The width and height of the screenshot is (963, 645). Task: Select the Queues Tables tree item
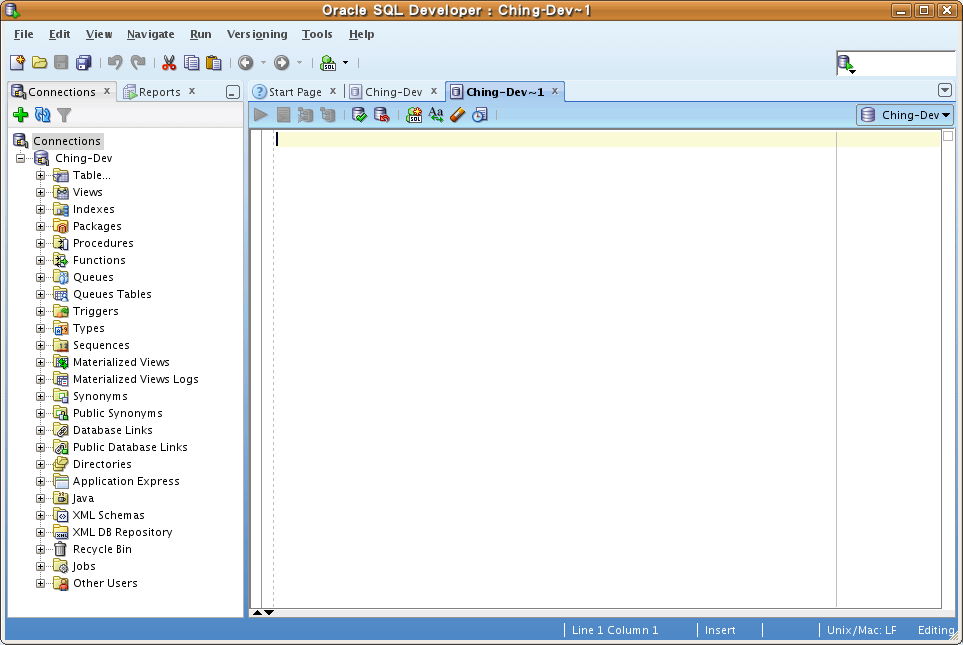click(x=112, y=294)
